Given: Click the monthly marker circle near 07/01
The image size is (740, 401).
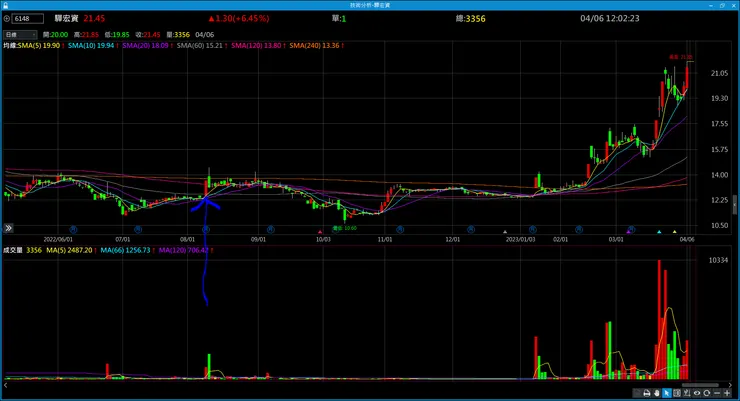Looking at the screenshot, I should point(138,229).
